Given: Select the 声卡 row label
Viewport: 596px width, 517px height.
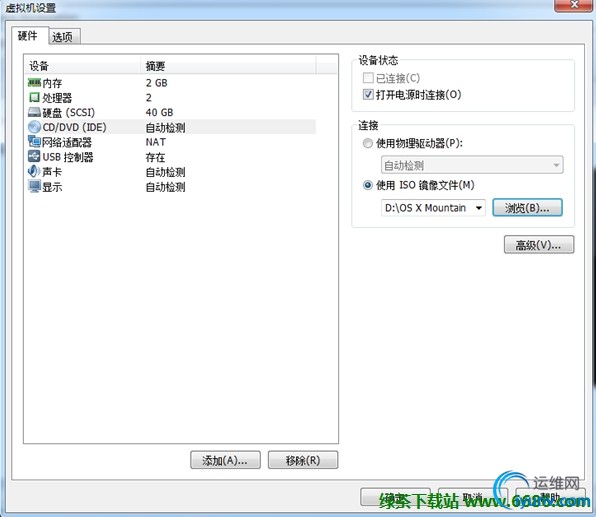Looking at the screenshot, I should click(52, 172).
